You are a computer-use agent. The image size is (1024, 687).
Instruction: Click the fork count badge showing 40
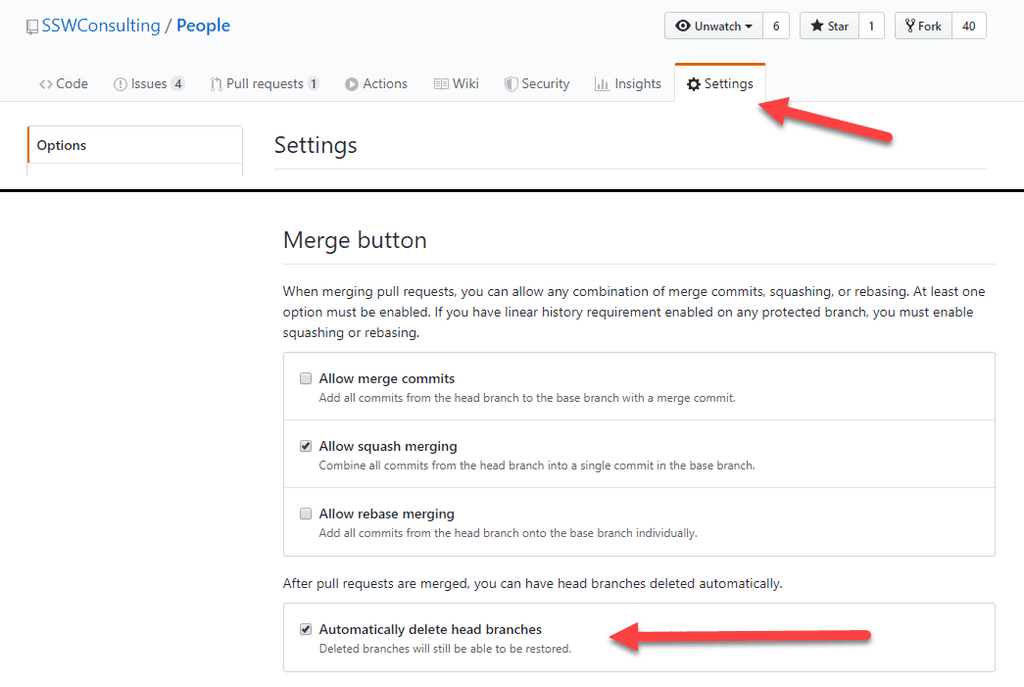point(968,26)
